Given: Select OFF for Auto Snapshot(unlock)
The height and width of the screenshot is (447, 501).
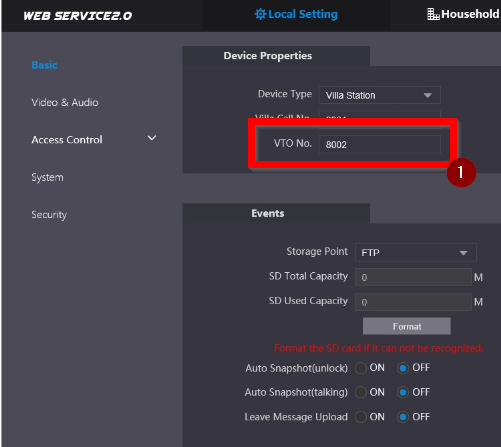Looking at the screenshot, I should [403, 368].
